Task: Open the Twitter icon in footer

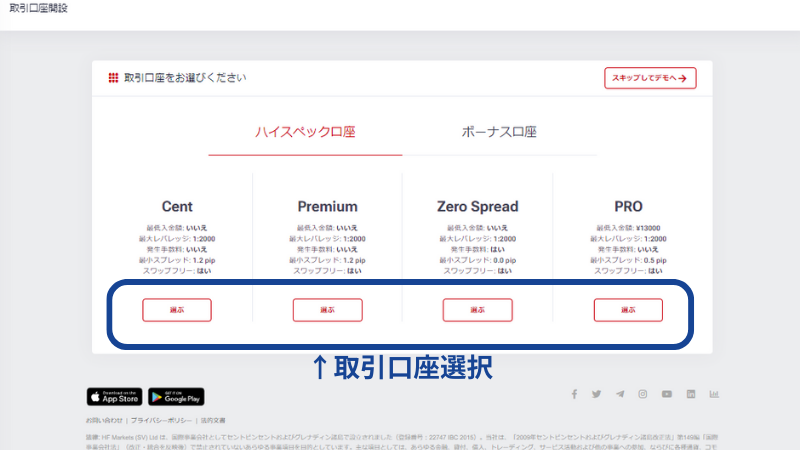Action: 597,394
